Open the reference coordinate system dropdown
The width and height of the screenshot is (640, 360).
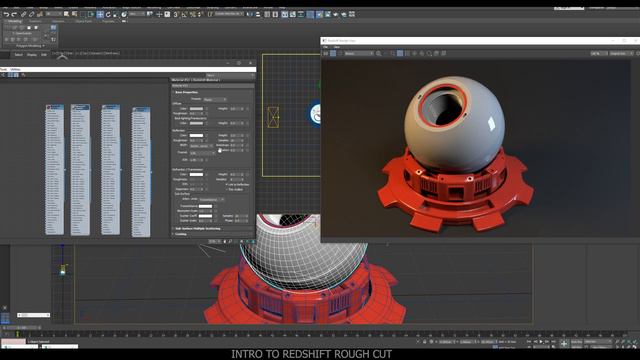click(138, 14)
